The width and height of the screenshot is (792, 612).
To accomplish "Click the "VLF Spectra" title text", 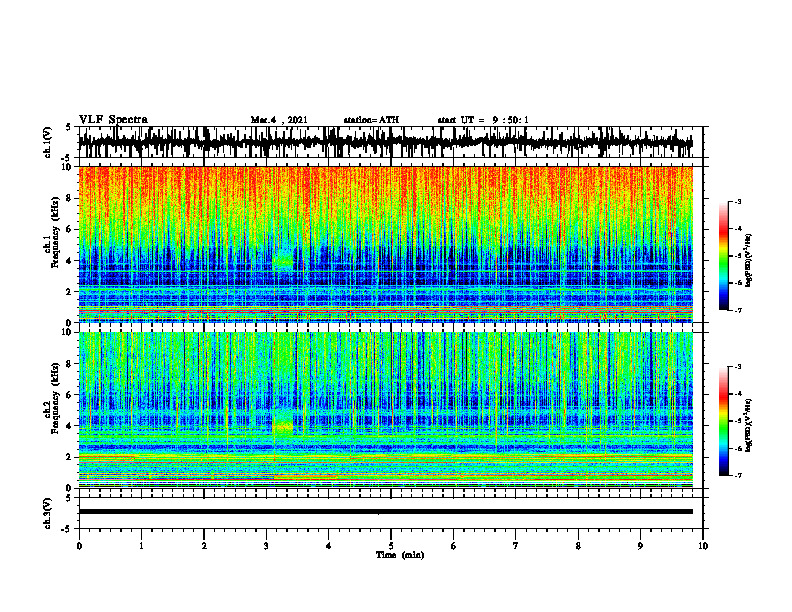I will click(x=113, y=120).
